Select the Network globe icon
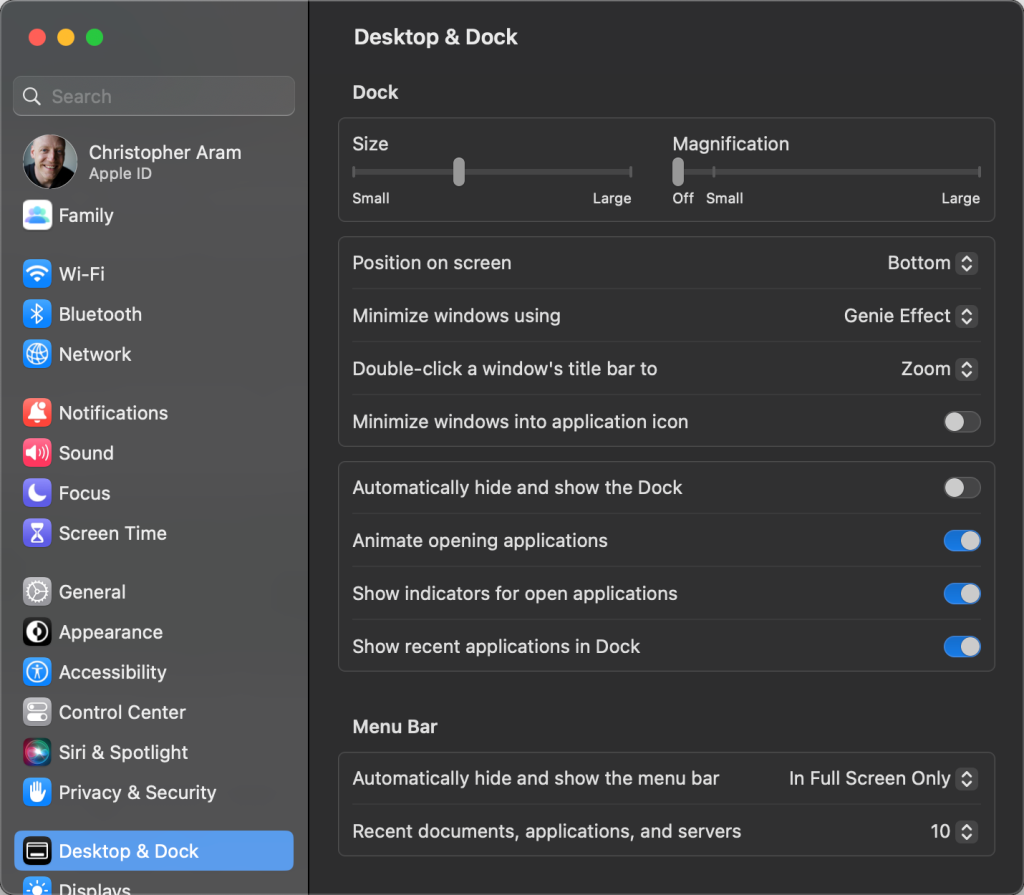The width and height of the screenshot is (1024, 895). point(37,354)
